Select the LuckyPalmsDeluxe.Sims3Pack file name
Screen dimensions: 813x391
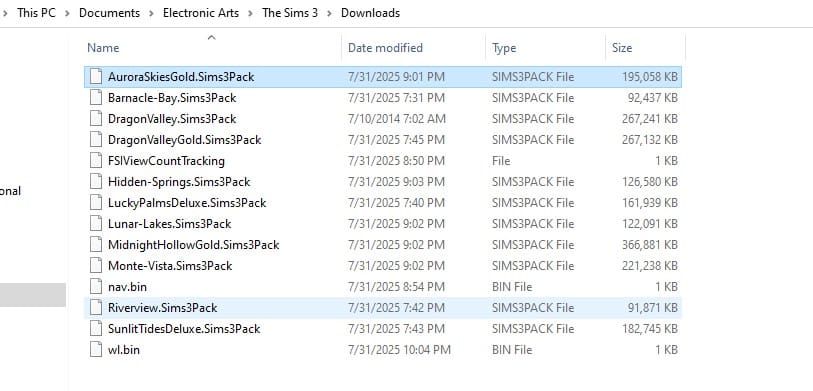tap(187, 203)
